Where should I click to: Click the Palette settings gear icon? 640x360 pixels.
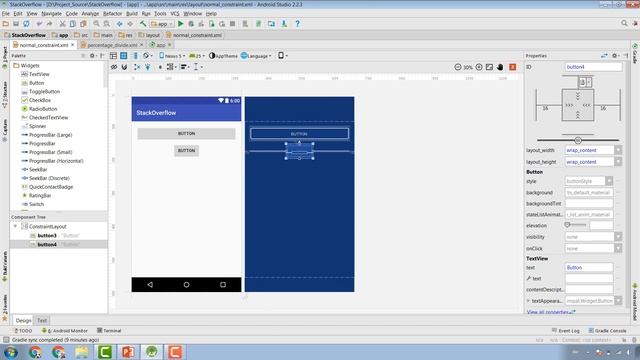point(92,56)
